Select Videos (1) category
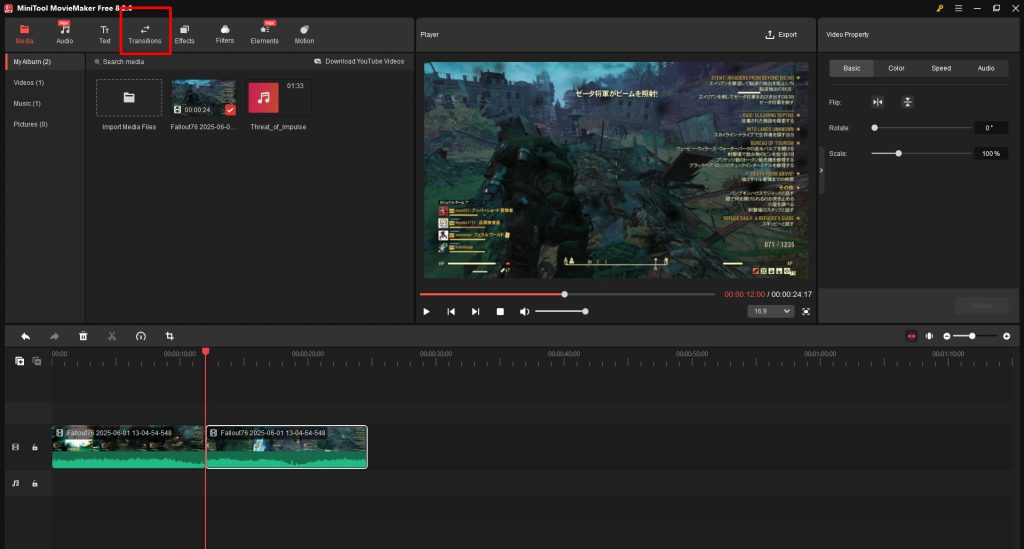The width and height of the screenshot is (1024, 549). point(29,83)
